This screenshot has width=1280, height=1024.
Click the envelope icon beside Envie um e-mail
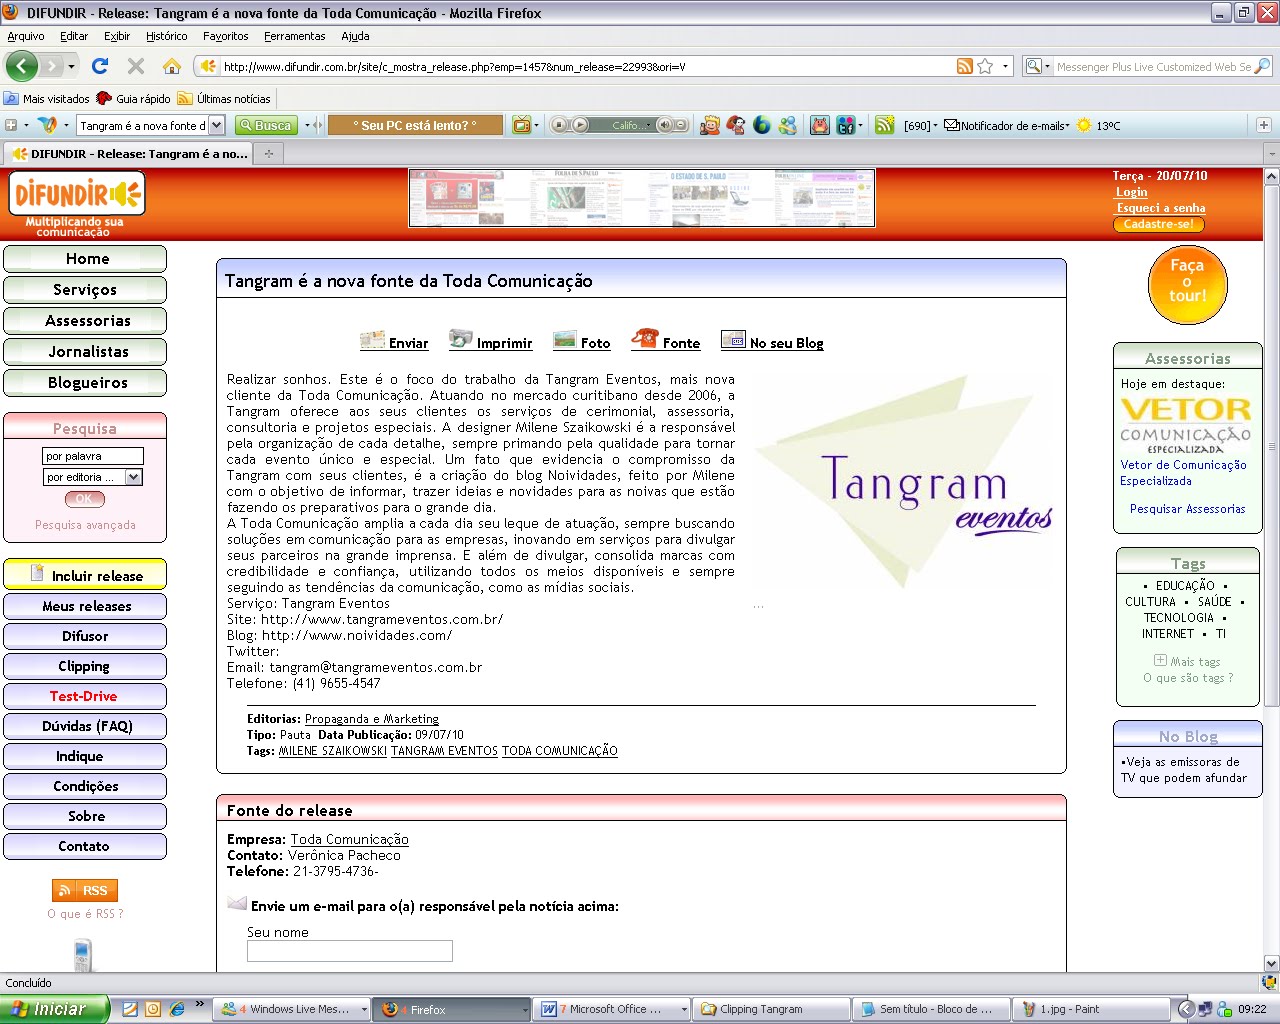(x=237, y=904)
